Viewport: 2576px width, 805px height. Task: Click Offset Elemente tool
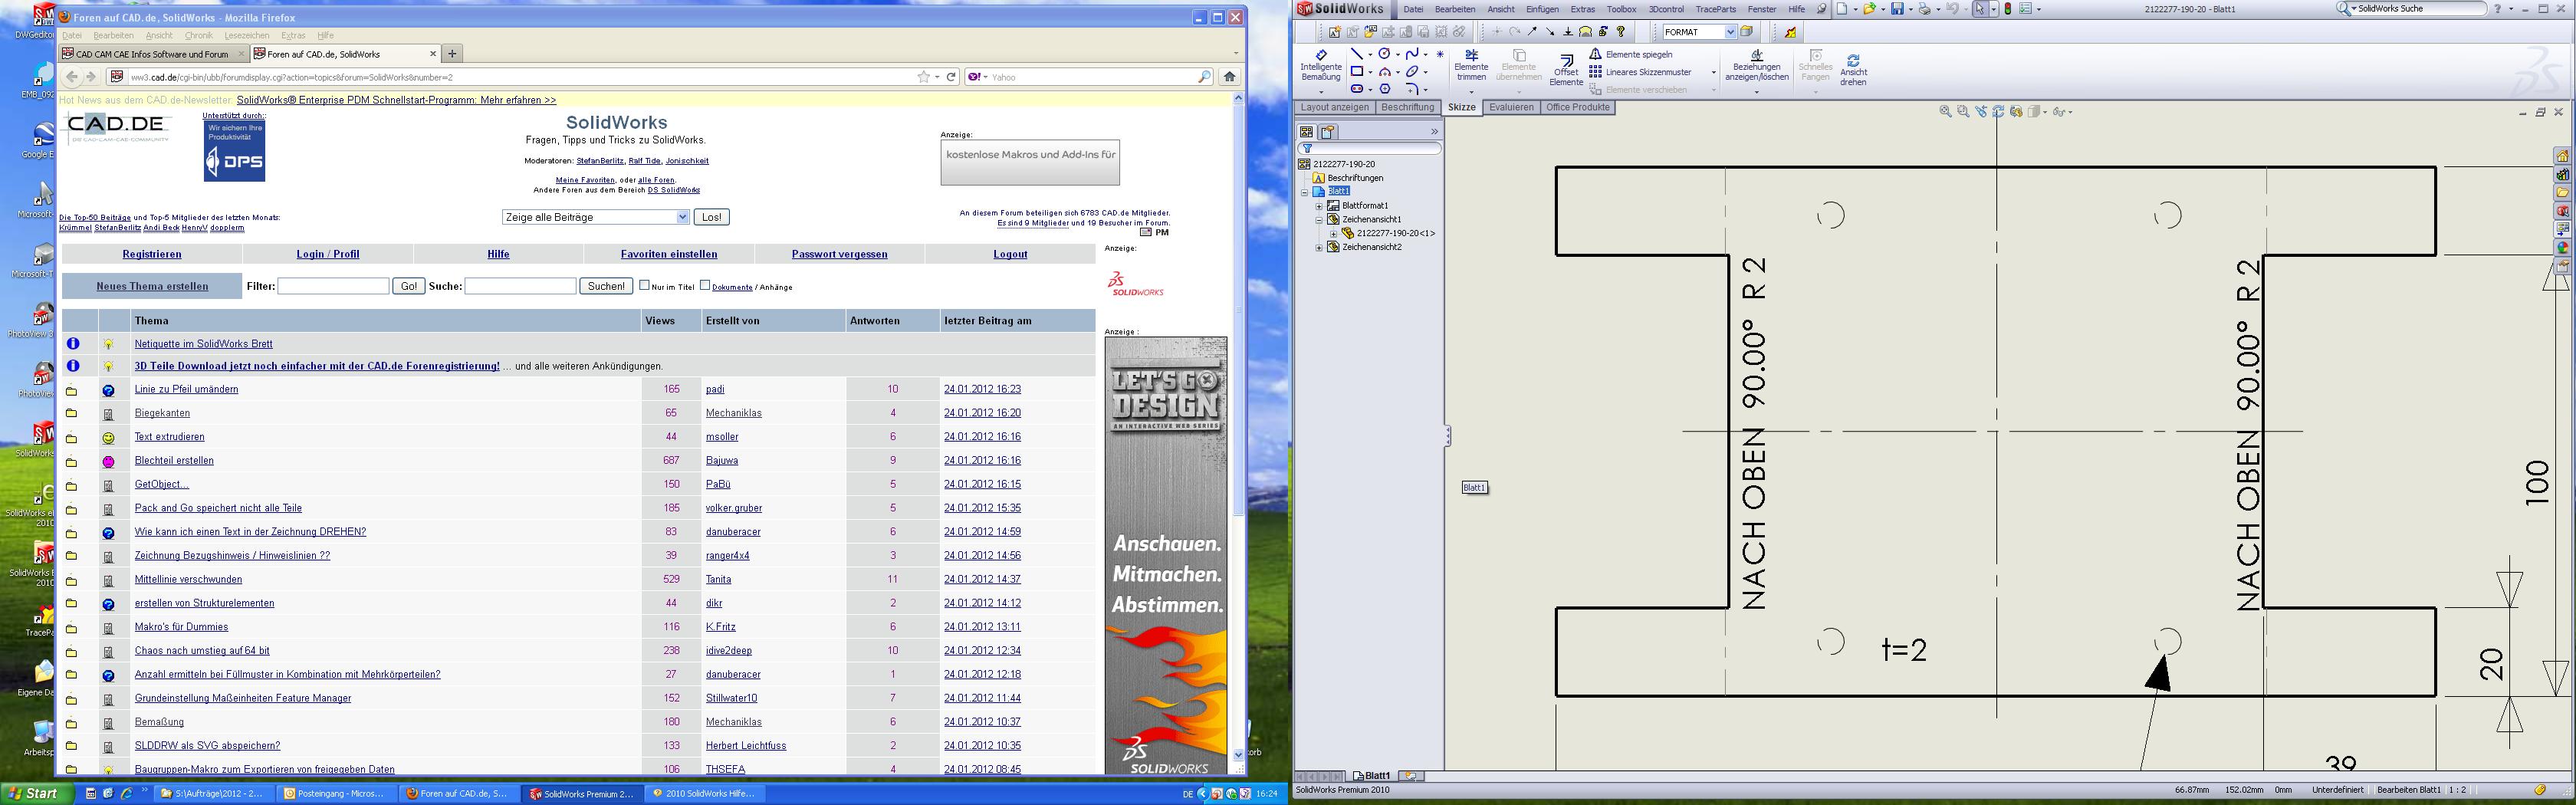coord(1566,69)
